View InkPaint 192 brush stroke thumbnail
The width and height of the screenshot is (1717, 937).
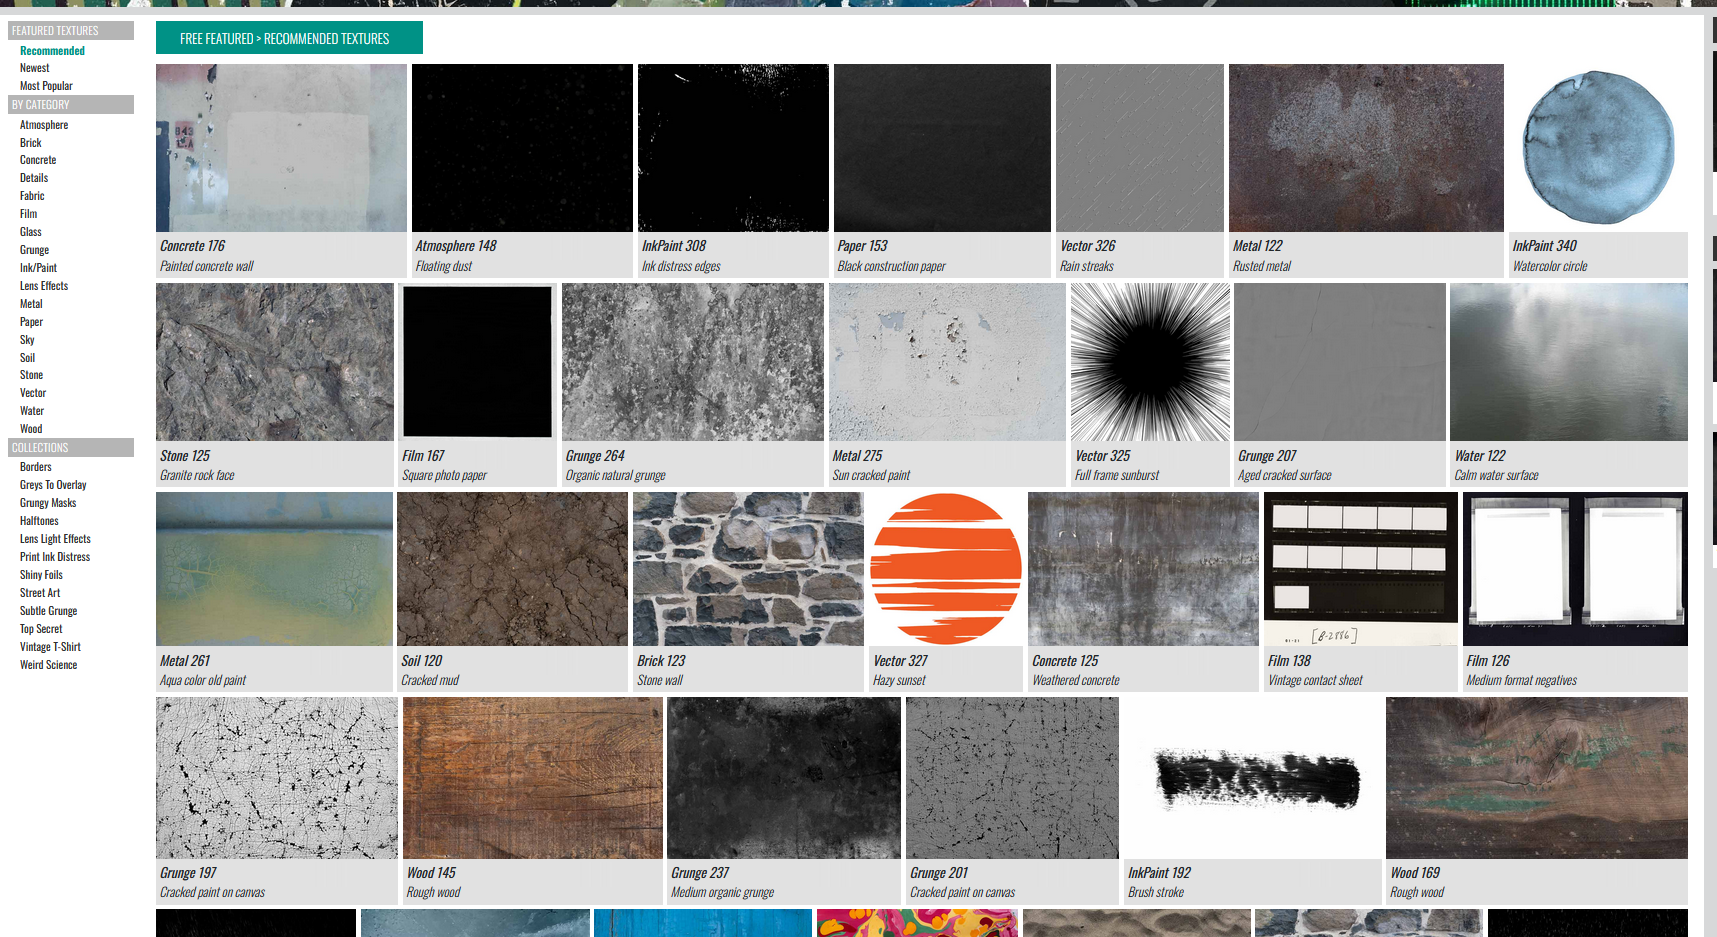click(x=1253, y=778)
